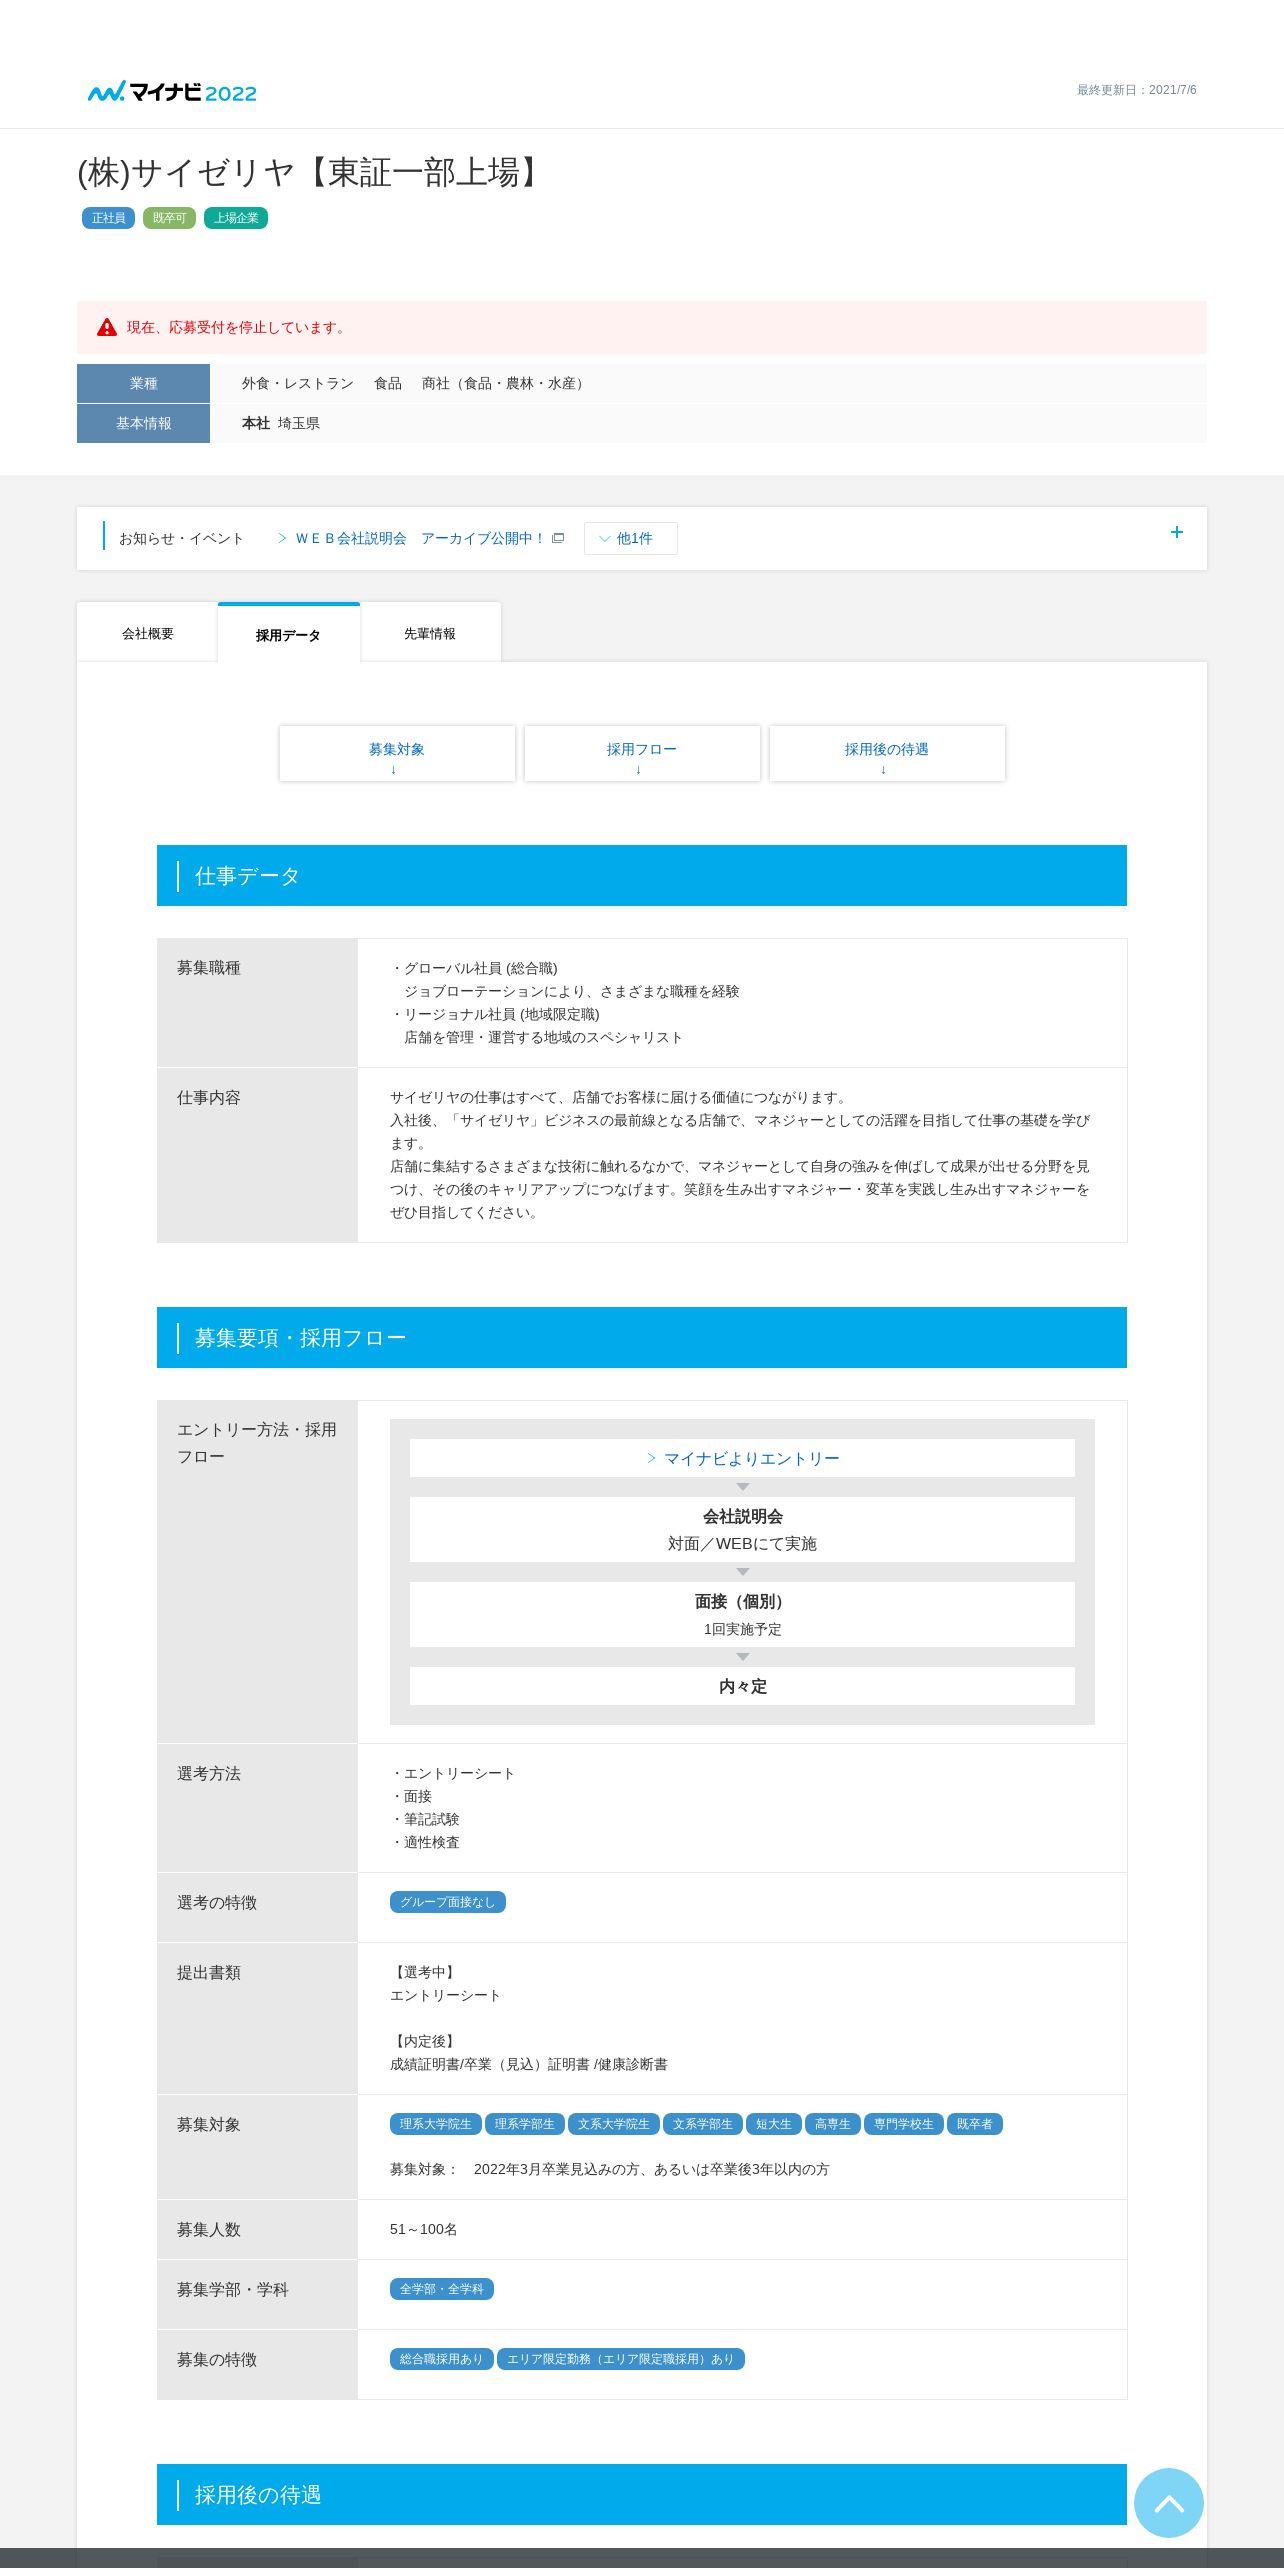This screenshot has width=1284, height=2568.
Task: Click the 面接（個別） flow step
Action: point(742,1614)
